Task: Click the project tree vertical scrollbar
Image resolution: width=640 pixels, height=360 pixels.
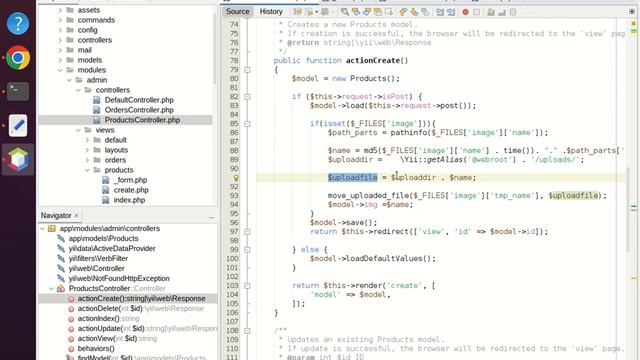Action: 215,49
